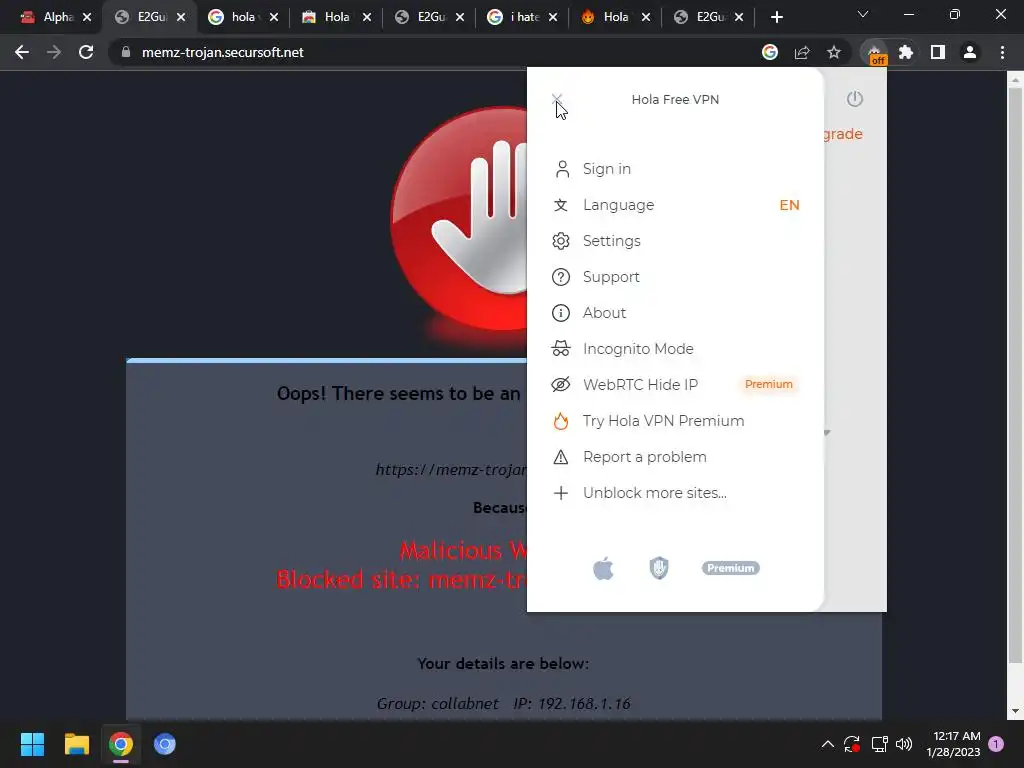Open notification badge in taskbar
This screenshot has width=1024, height=768.
pyautogui.click(x=996, y=744)
